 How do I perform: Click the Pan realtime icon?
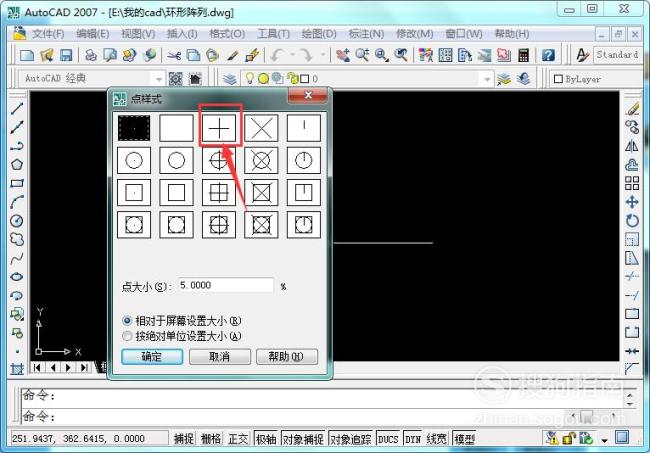point(342,55)
